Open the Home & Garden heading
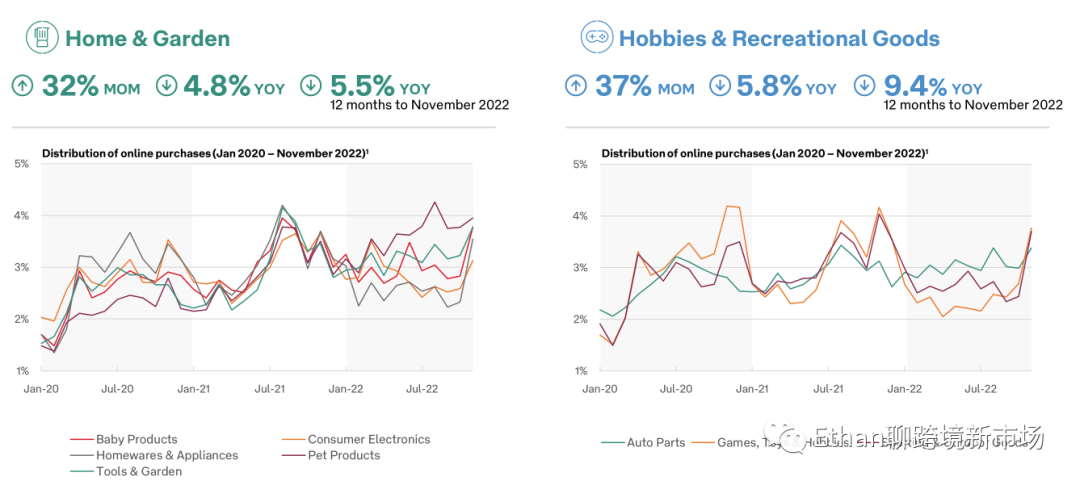Image resolution: width=1080 pixels, height=485 pixels. pyautogui.click(x=147, y=39)
